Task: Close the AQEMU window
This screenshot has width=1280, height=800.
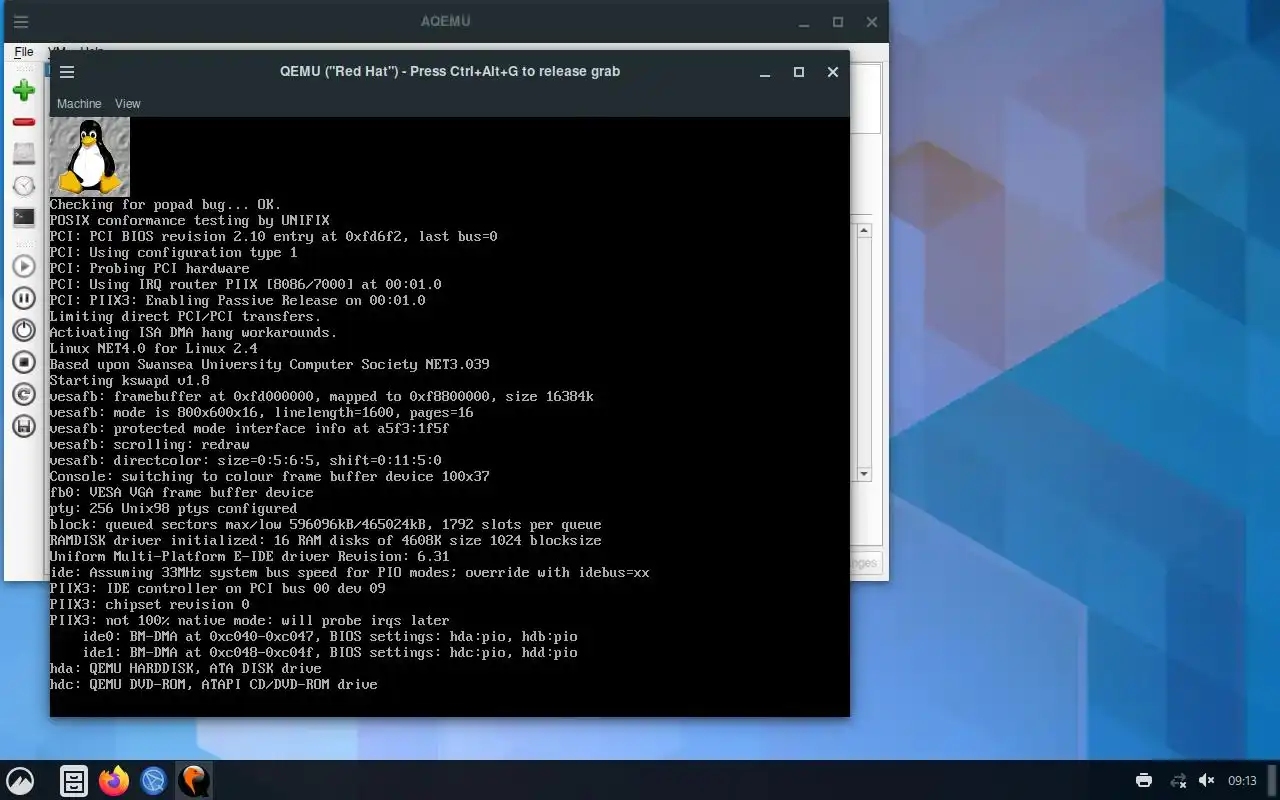Action: pyautogui.click(x=872, y=22)
